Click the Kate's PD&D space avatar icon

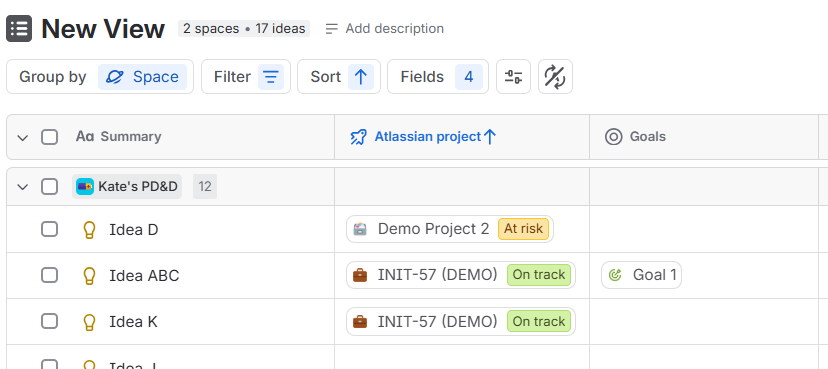[84, 186]
